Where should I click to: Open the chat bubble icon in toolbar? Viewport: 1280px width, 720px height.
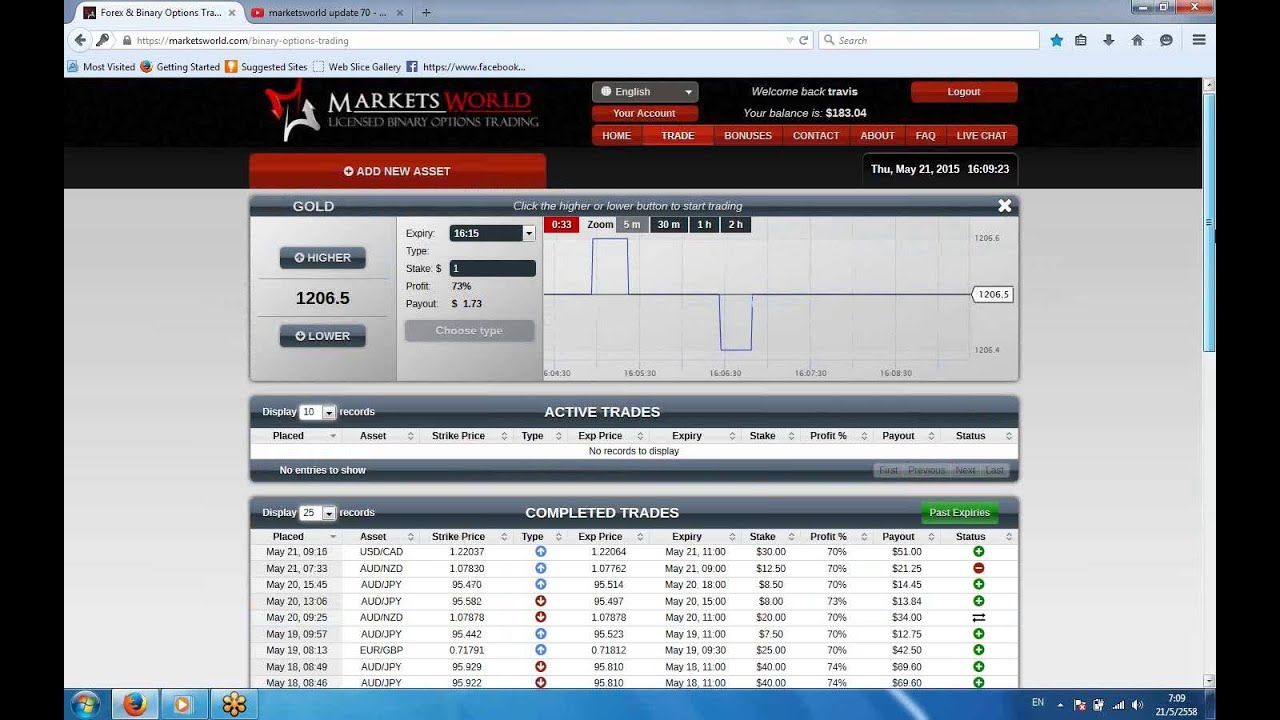[1166, 40]
